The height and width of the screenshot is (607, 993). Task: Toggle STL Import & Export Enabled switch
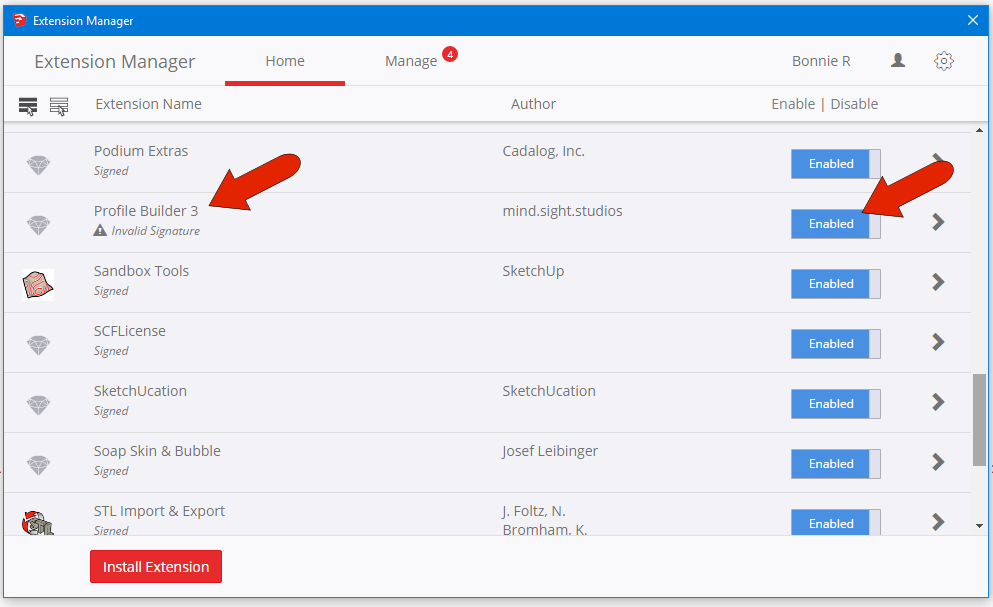tap(835, 523)
